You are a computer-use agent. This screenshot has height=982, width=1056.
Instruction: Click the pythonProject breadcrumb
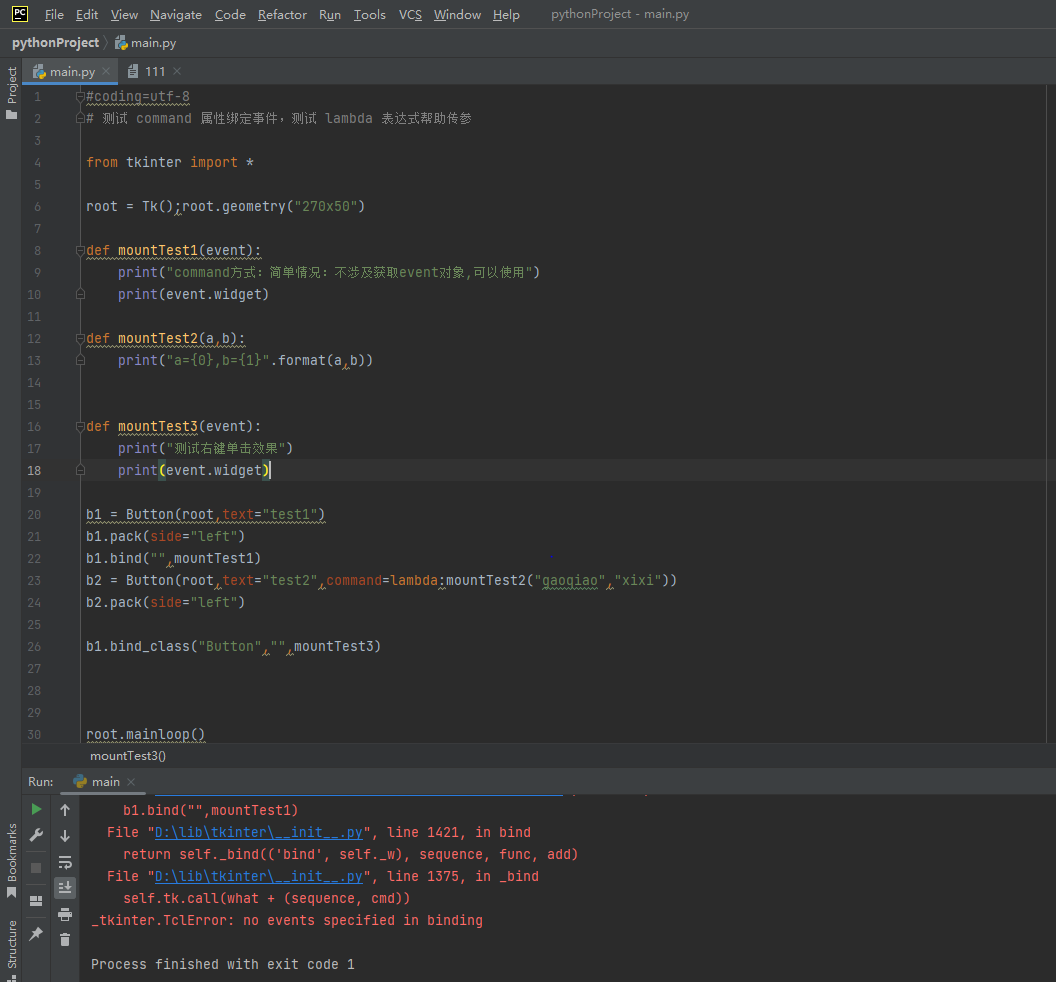tap(55, 42)
